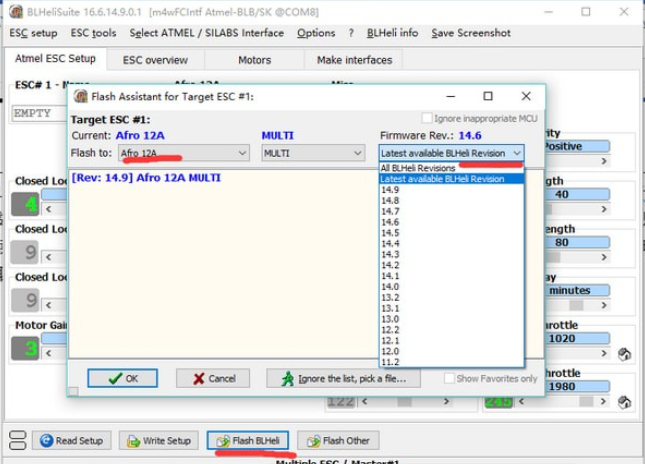Click the BLHeliSuite app icon in title bar

(16, 12)
